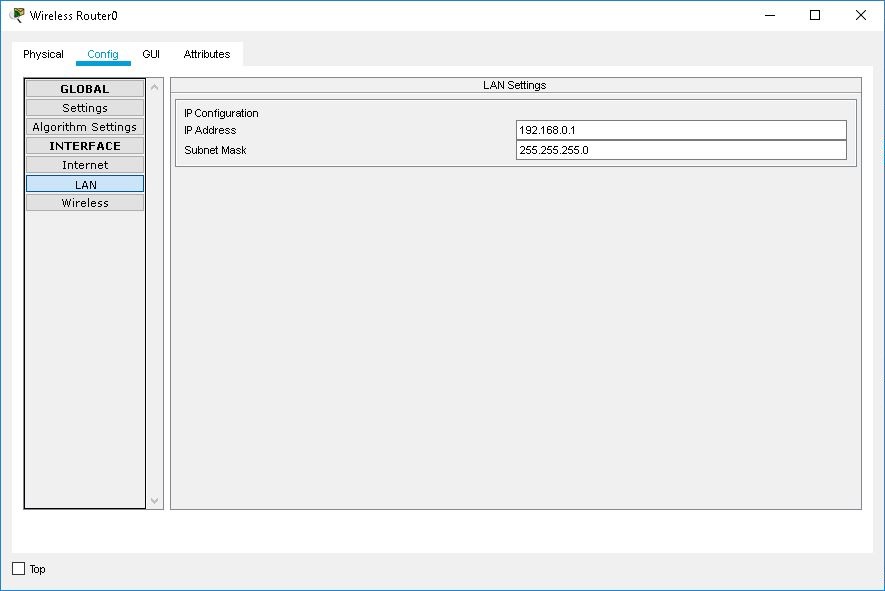Screen dimensions: 885x591
Task: Click the GLOBAL section header
Action: (x=85, y=88)
